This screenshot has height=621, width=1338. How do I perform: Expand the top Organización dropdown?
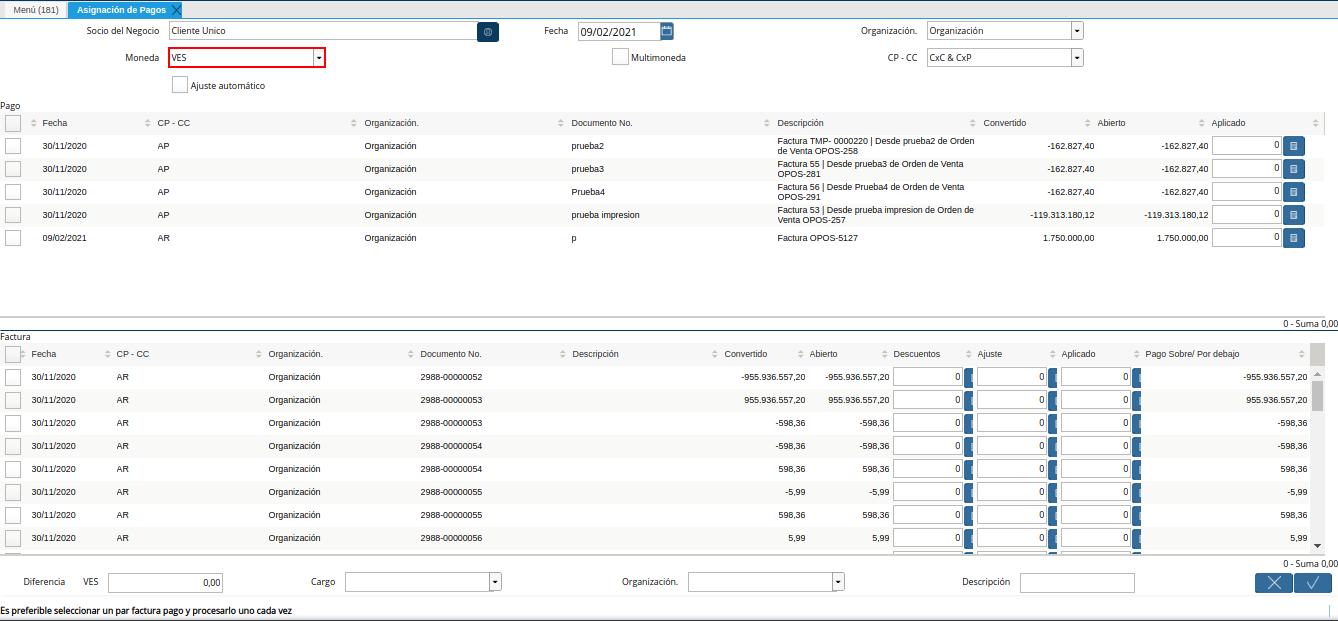coord(1076,31)
